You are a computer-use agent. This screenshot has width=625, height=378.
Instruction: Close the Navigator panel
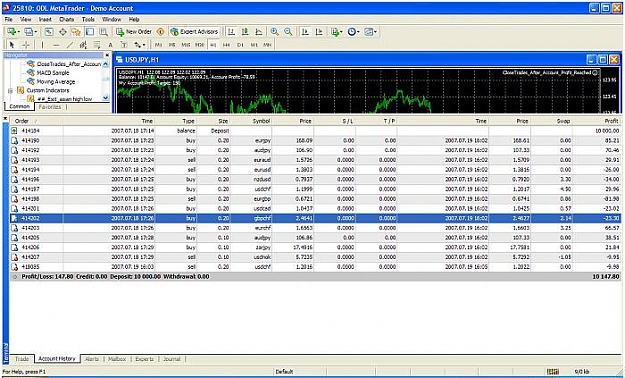point(107,55)
